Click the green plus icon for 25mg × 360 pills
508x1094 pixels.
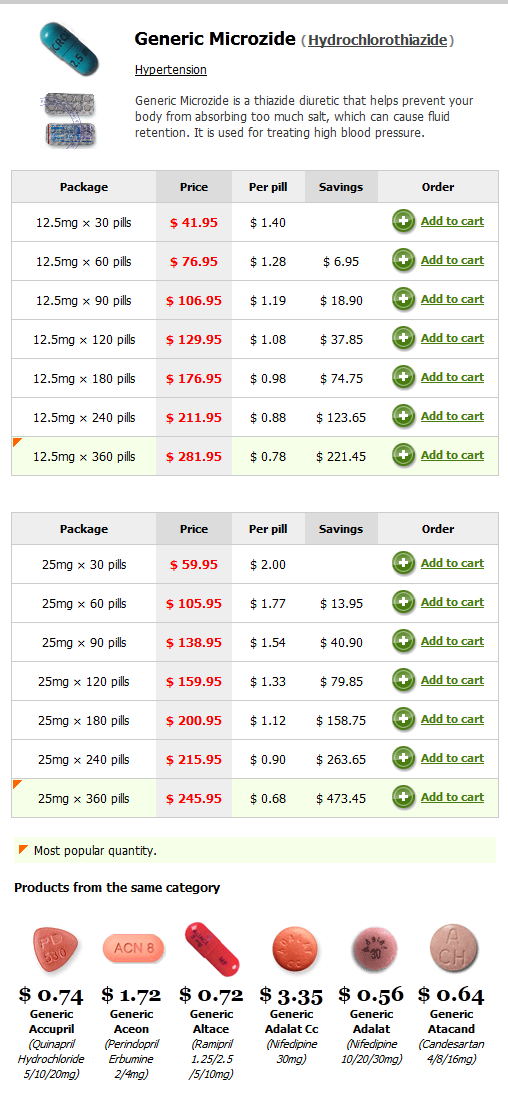403,797
